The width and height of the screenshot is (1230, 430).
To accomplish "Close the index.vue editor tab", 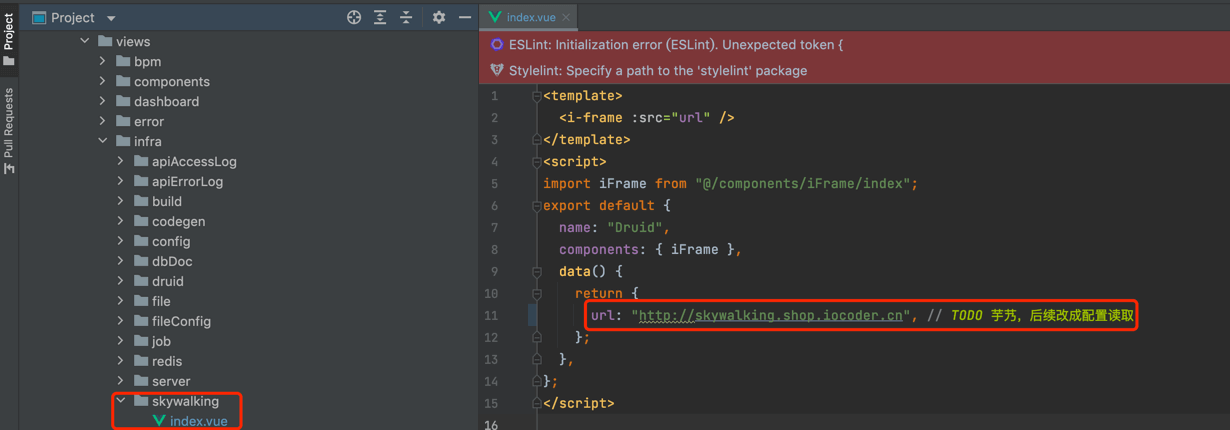I will click(566, 17).
